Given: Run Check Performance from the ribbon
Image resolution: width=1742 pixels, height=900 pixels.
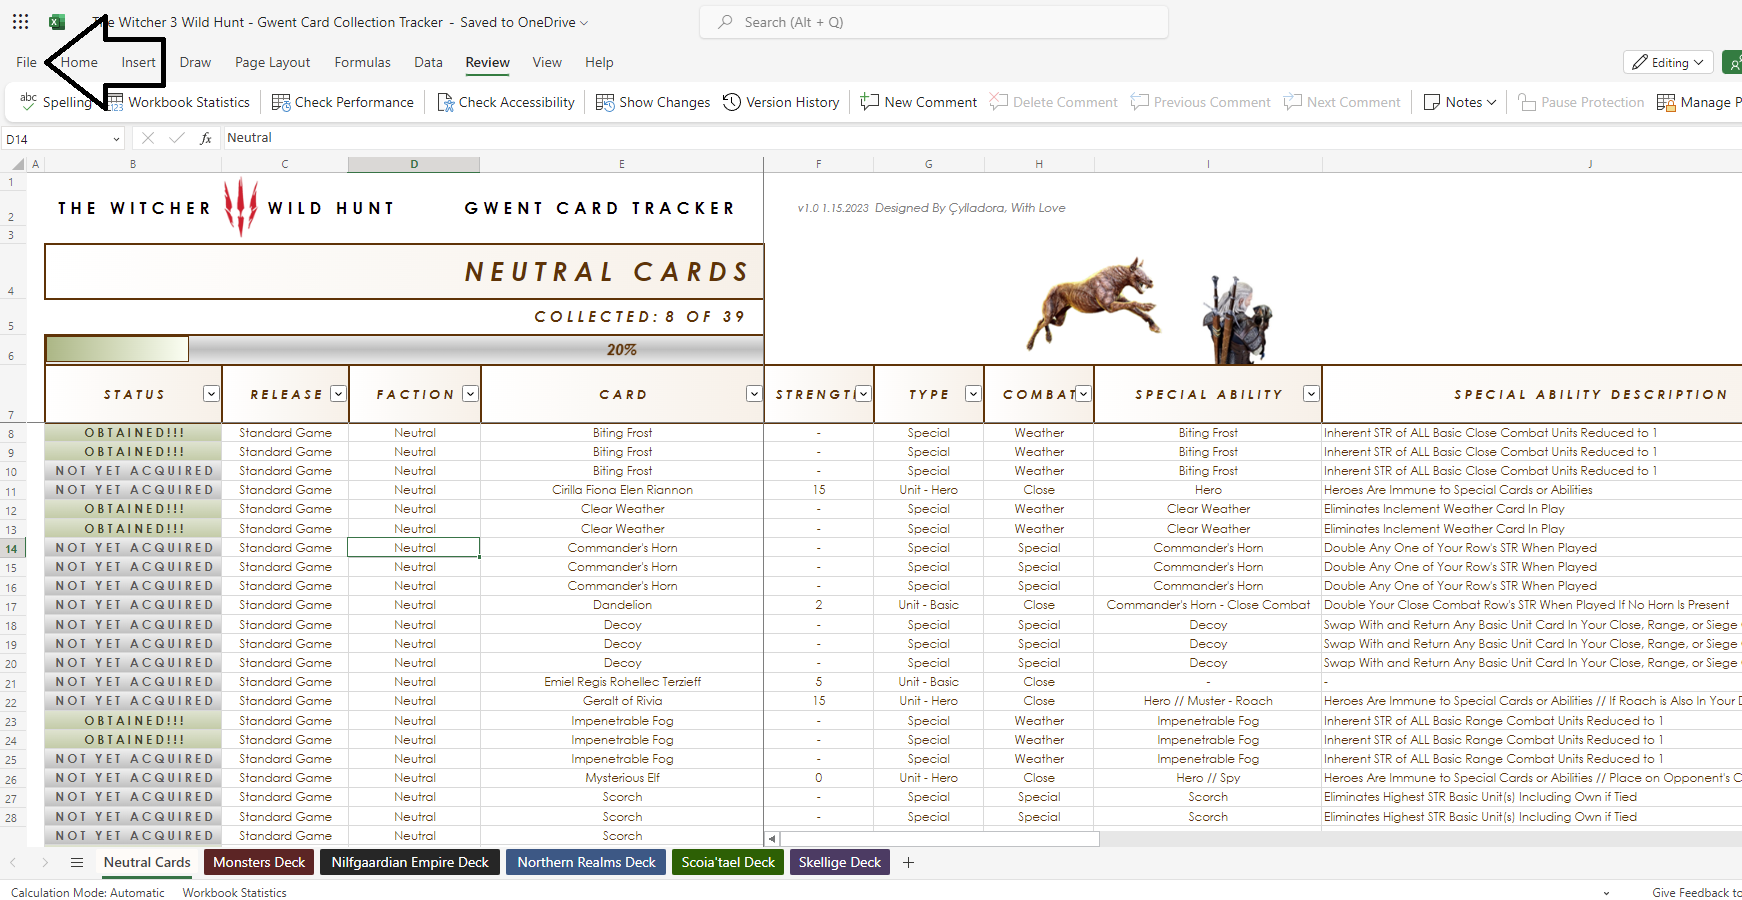Looking at the screenshot, I should pos(342,102).
